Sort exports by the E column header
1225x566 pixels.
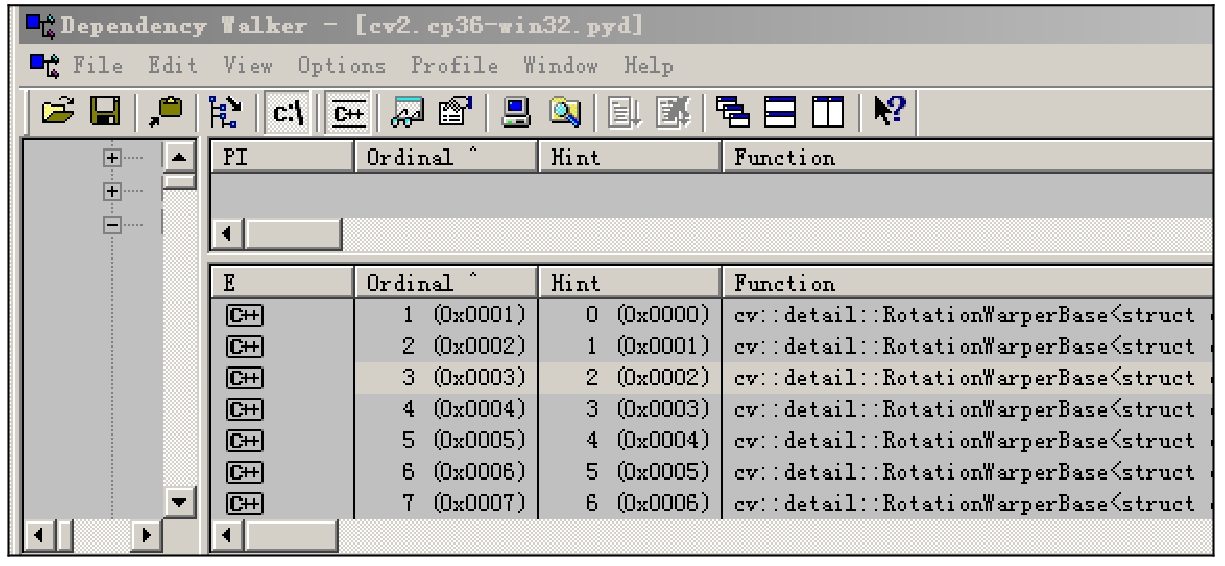281,284
